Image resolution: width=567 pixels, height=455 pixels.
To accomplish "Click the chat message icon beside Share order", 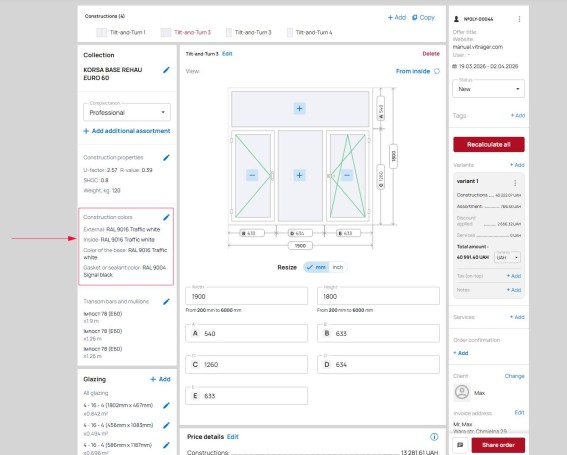I will pyautogui.click(x=460, y=445).
